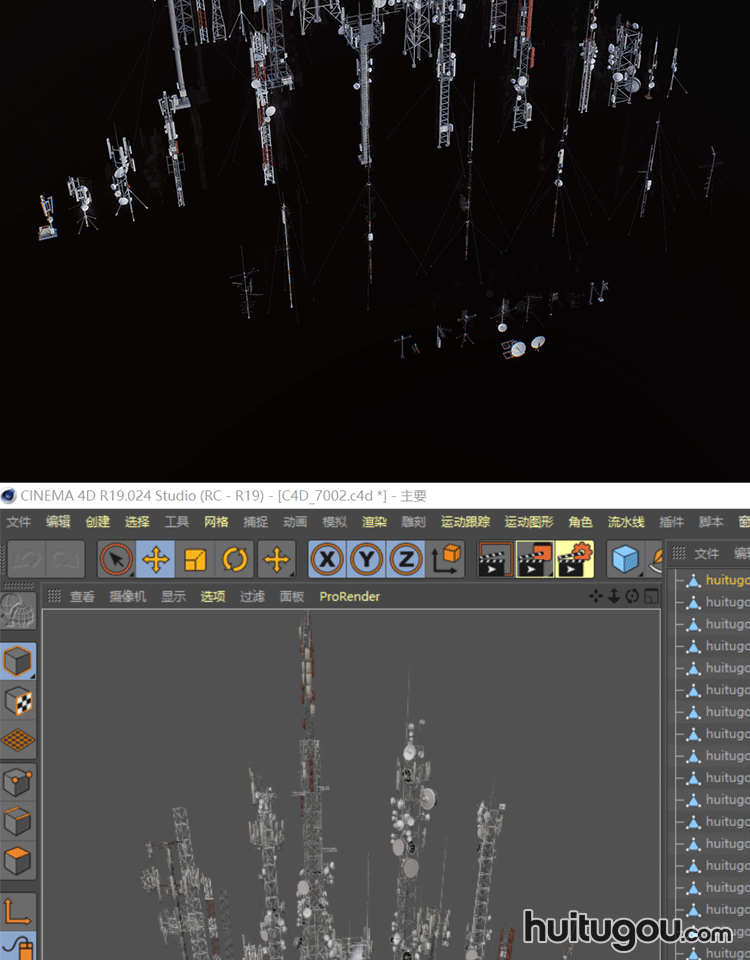Pick the live selection arrow tool

point(117,560)
